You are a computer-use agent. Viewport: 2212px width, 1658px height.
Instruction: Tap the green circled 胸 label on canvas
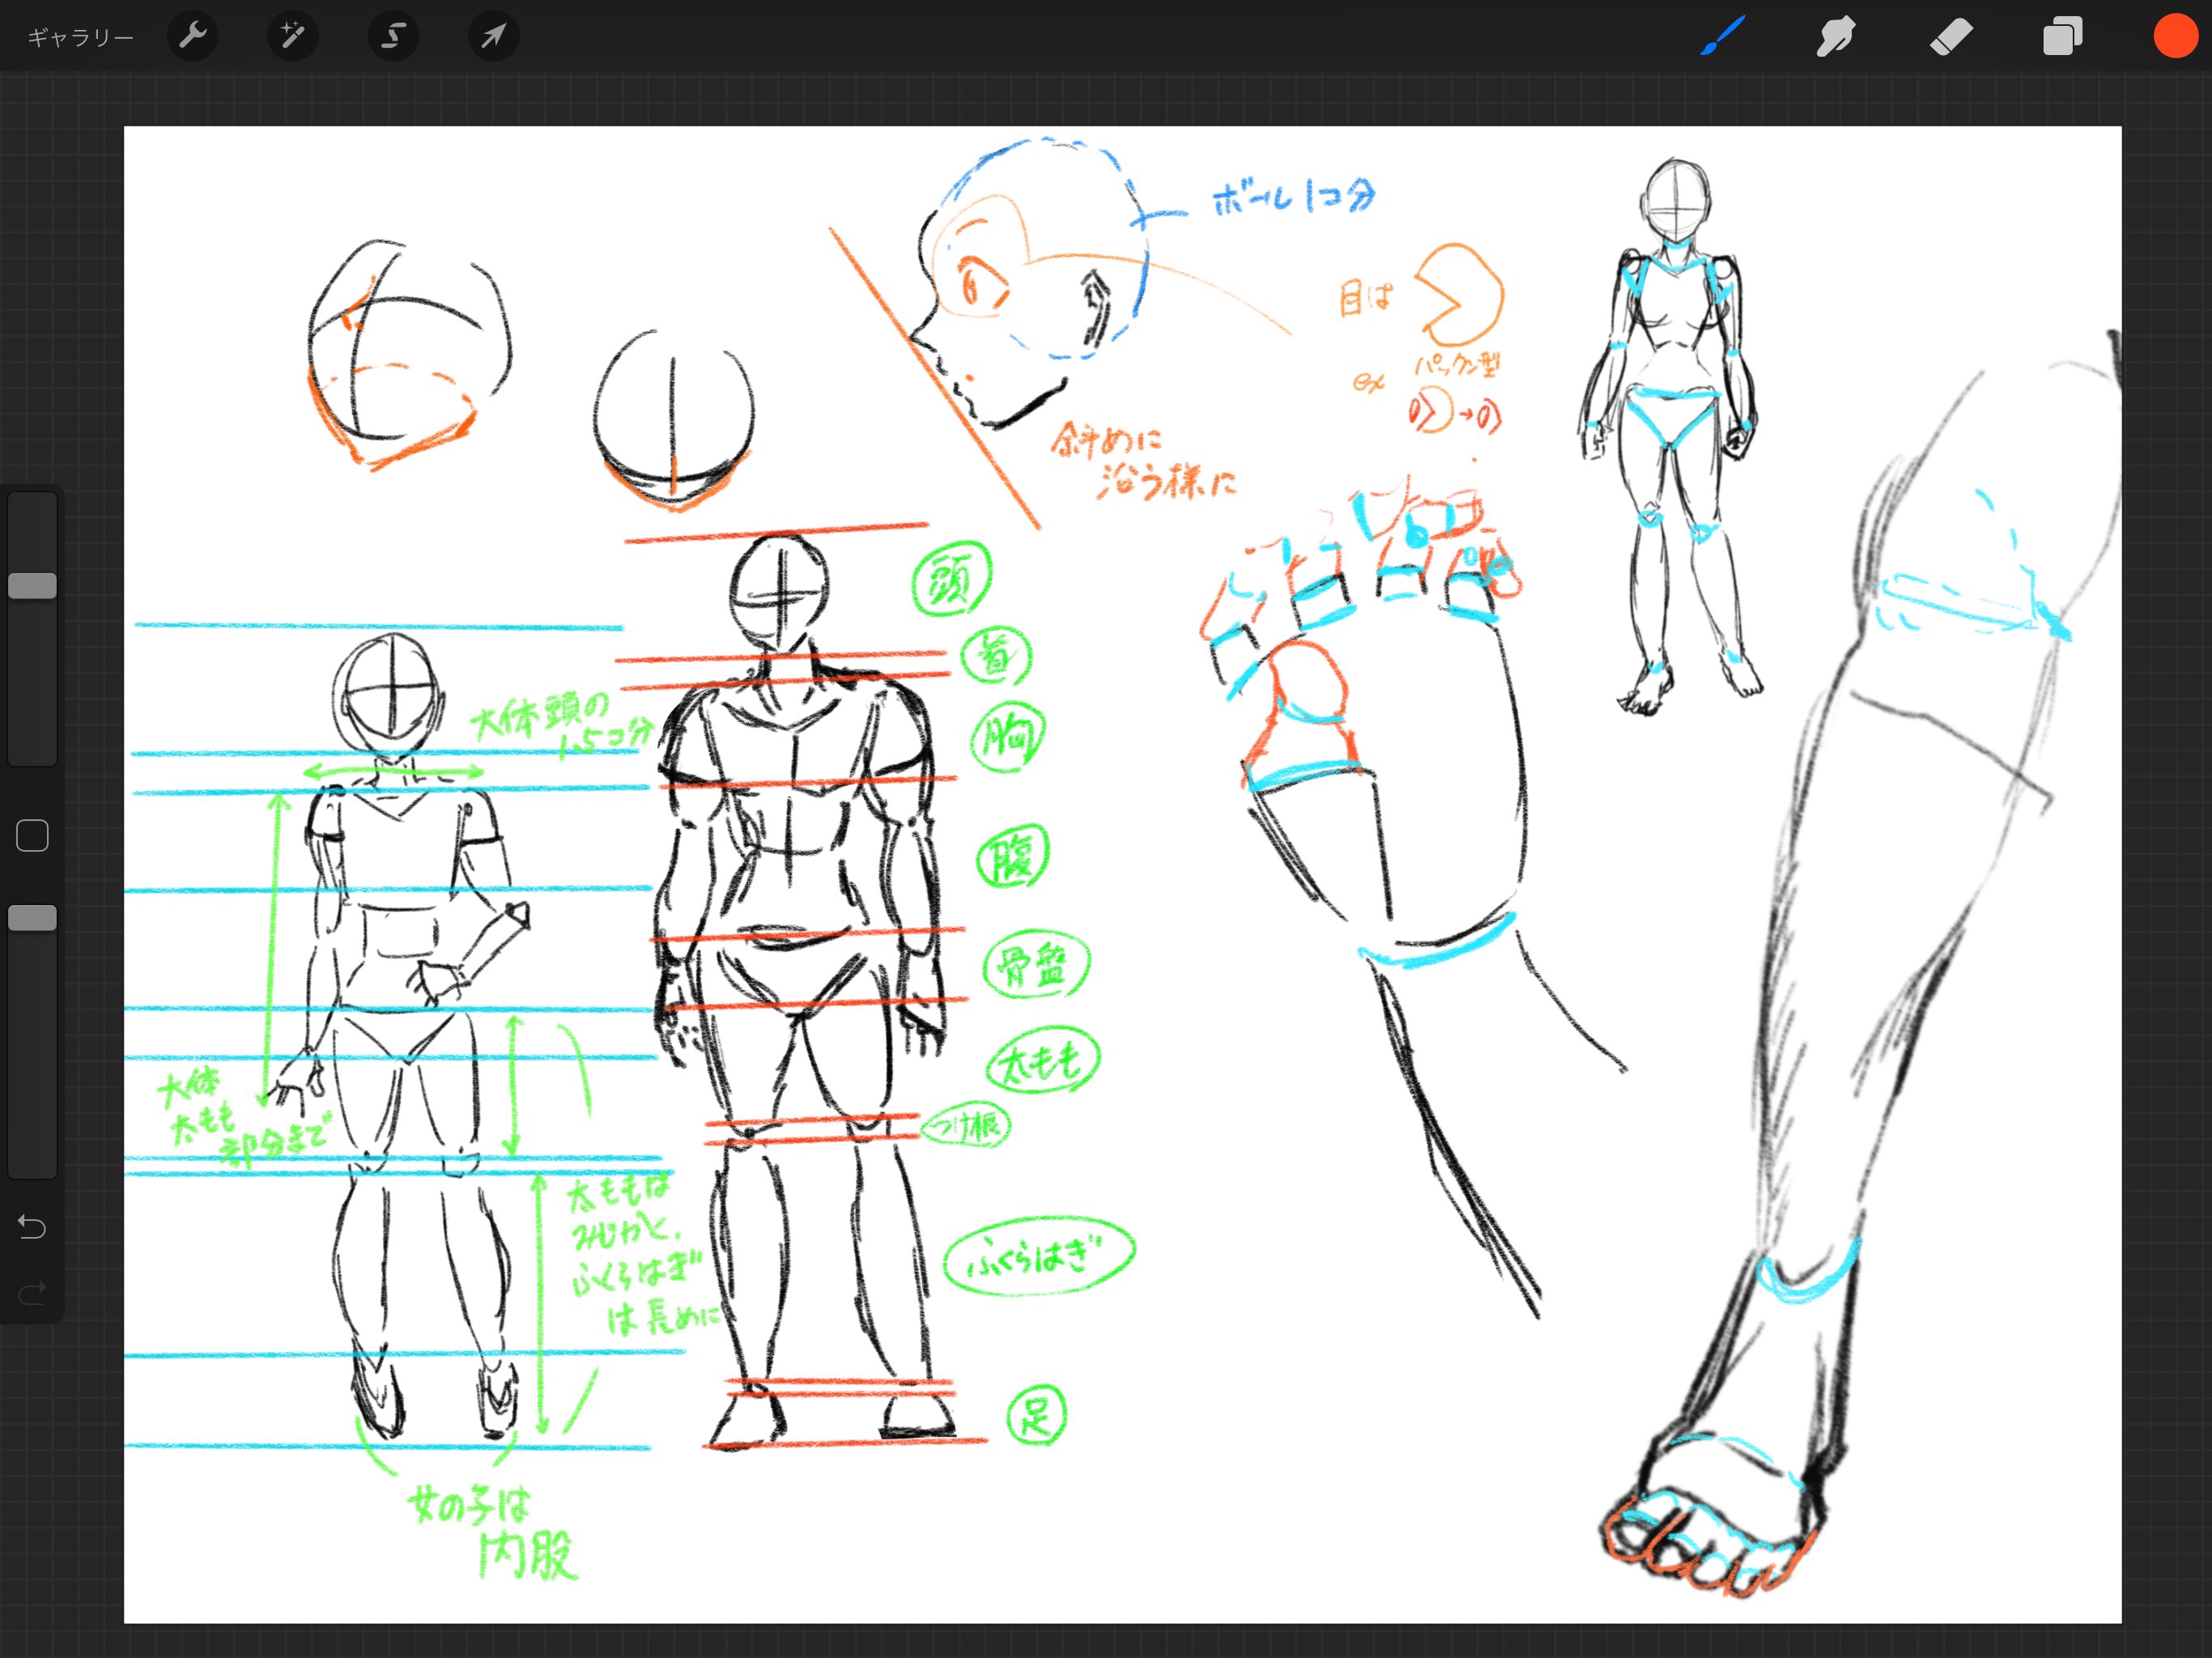[1007, 737]
